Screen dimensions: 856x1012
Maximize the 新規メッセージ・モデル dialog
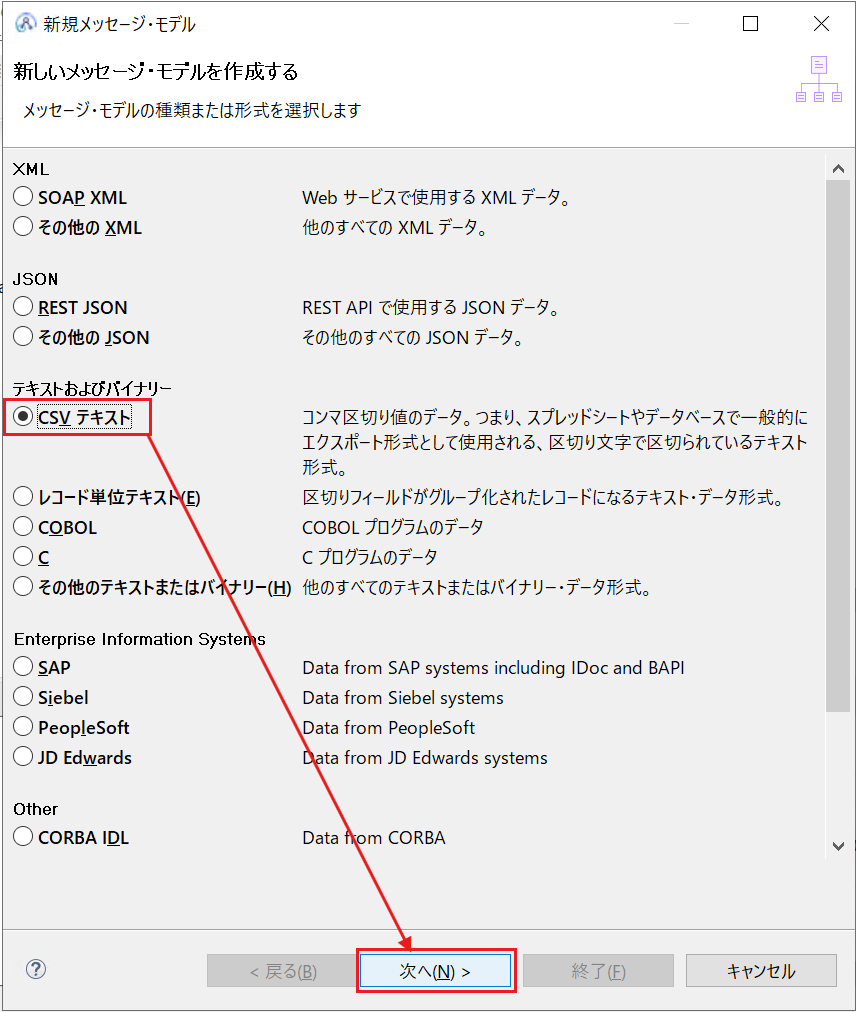(x=750, y=24)
